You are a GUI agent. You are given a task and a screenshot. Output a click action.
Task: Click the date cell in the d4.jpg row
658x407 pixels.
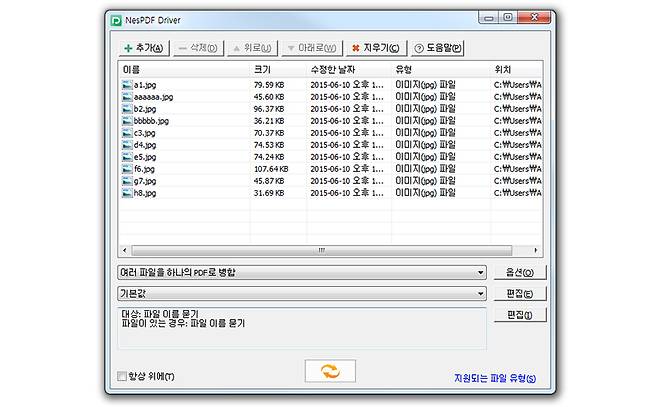347,145
